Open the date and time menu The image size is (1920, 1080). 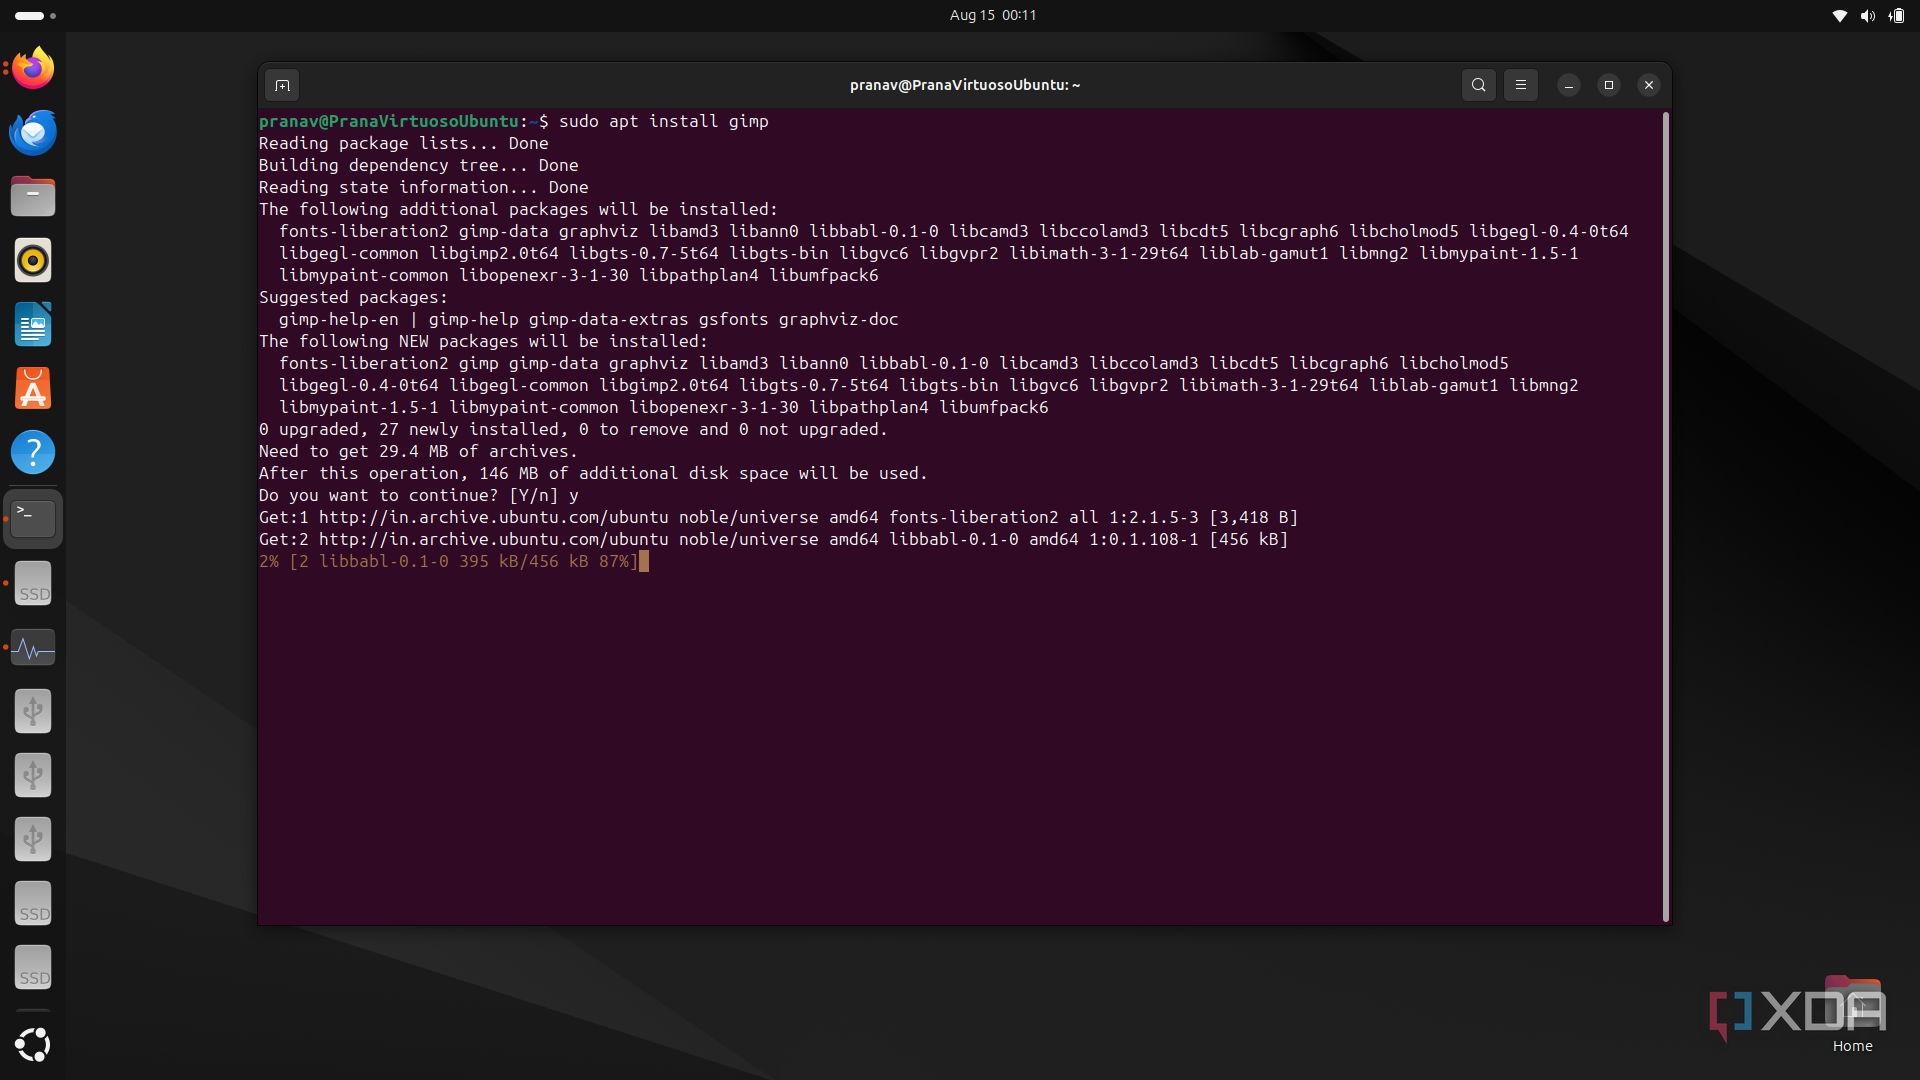993,15
